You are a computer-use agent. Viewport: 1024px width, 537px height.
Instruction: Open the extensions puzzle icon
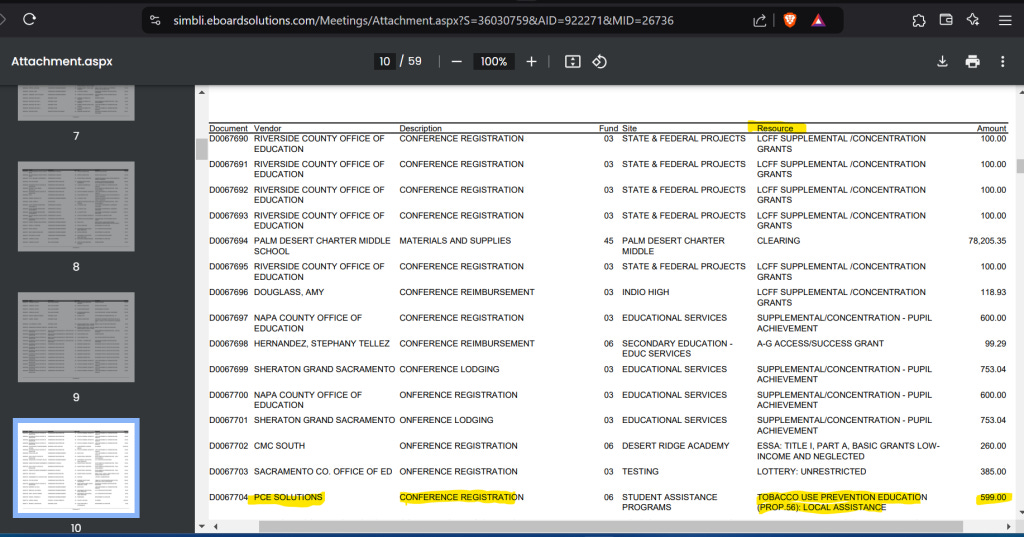tap(919, 20)
